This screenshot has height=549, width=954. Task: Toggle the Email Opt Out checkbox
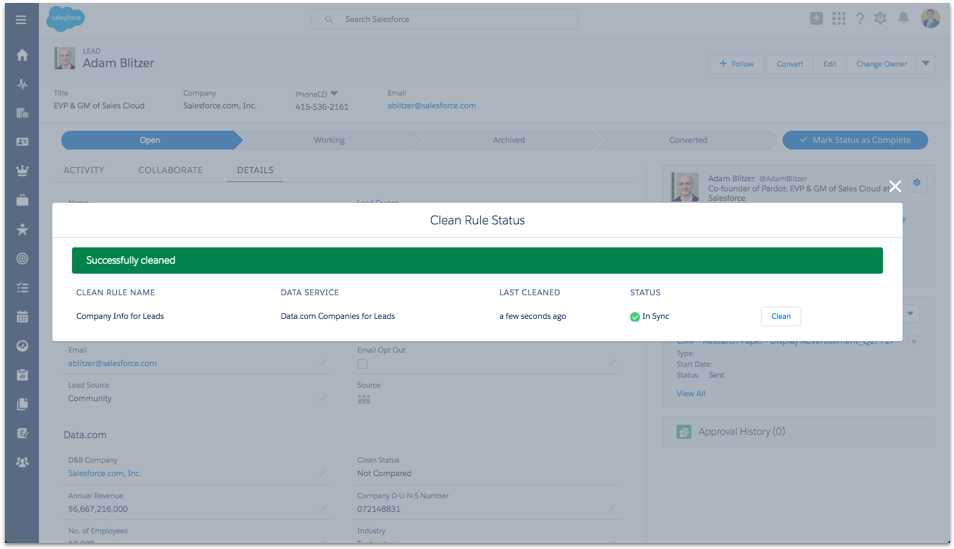363,364
